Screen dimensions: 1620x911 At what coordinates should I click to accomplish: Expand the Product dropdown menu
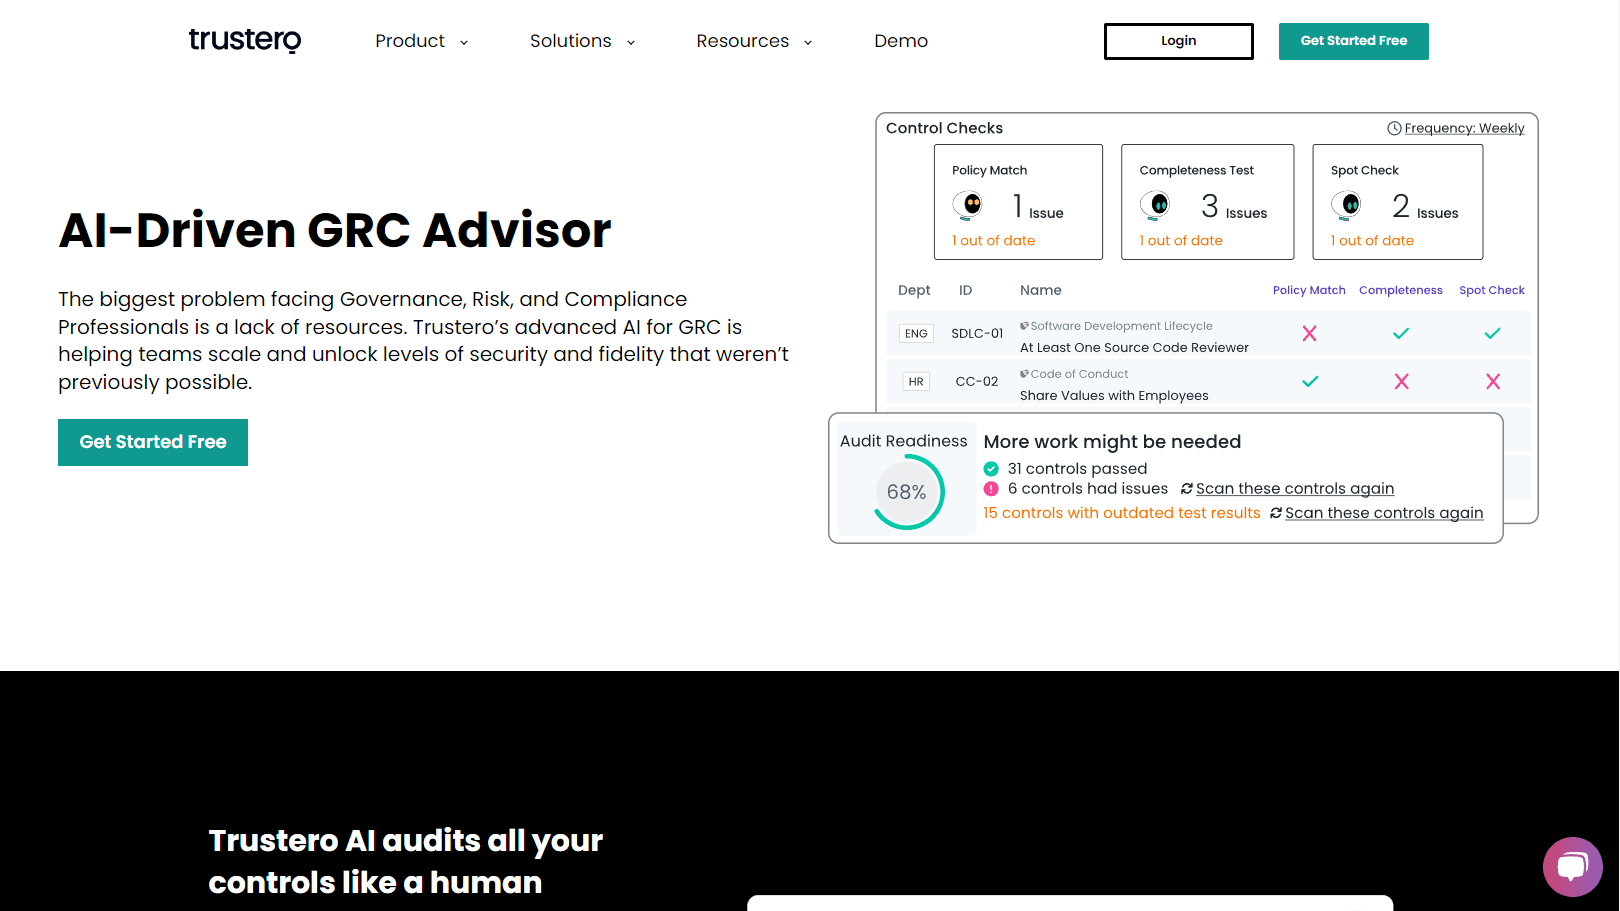coord(421,41)
